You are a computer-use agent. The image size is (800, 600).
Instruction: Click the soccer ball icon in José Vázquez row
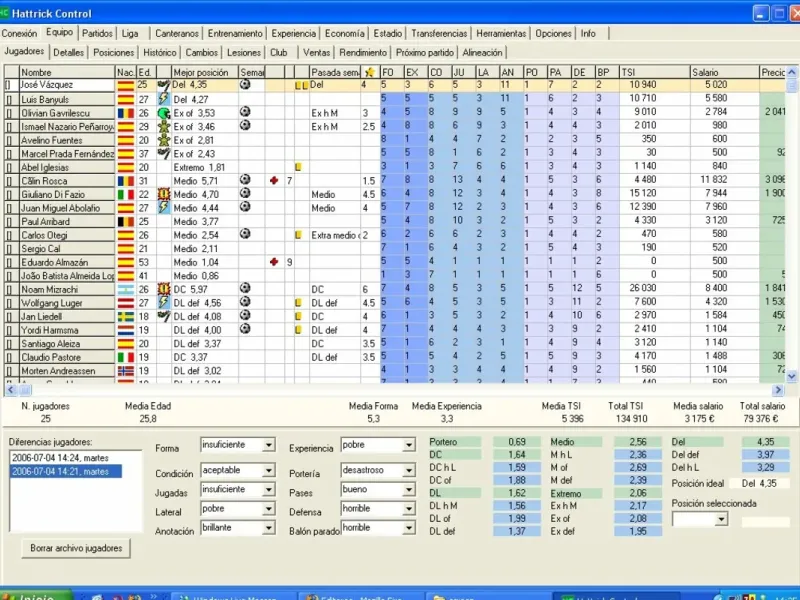click(245, 84)
